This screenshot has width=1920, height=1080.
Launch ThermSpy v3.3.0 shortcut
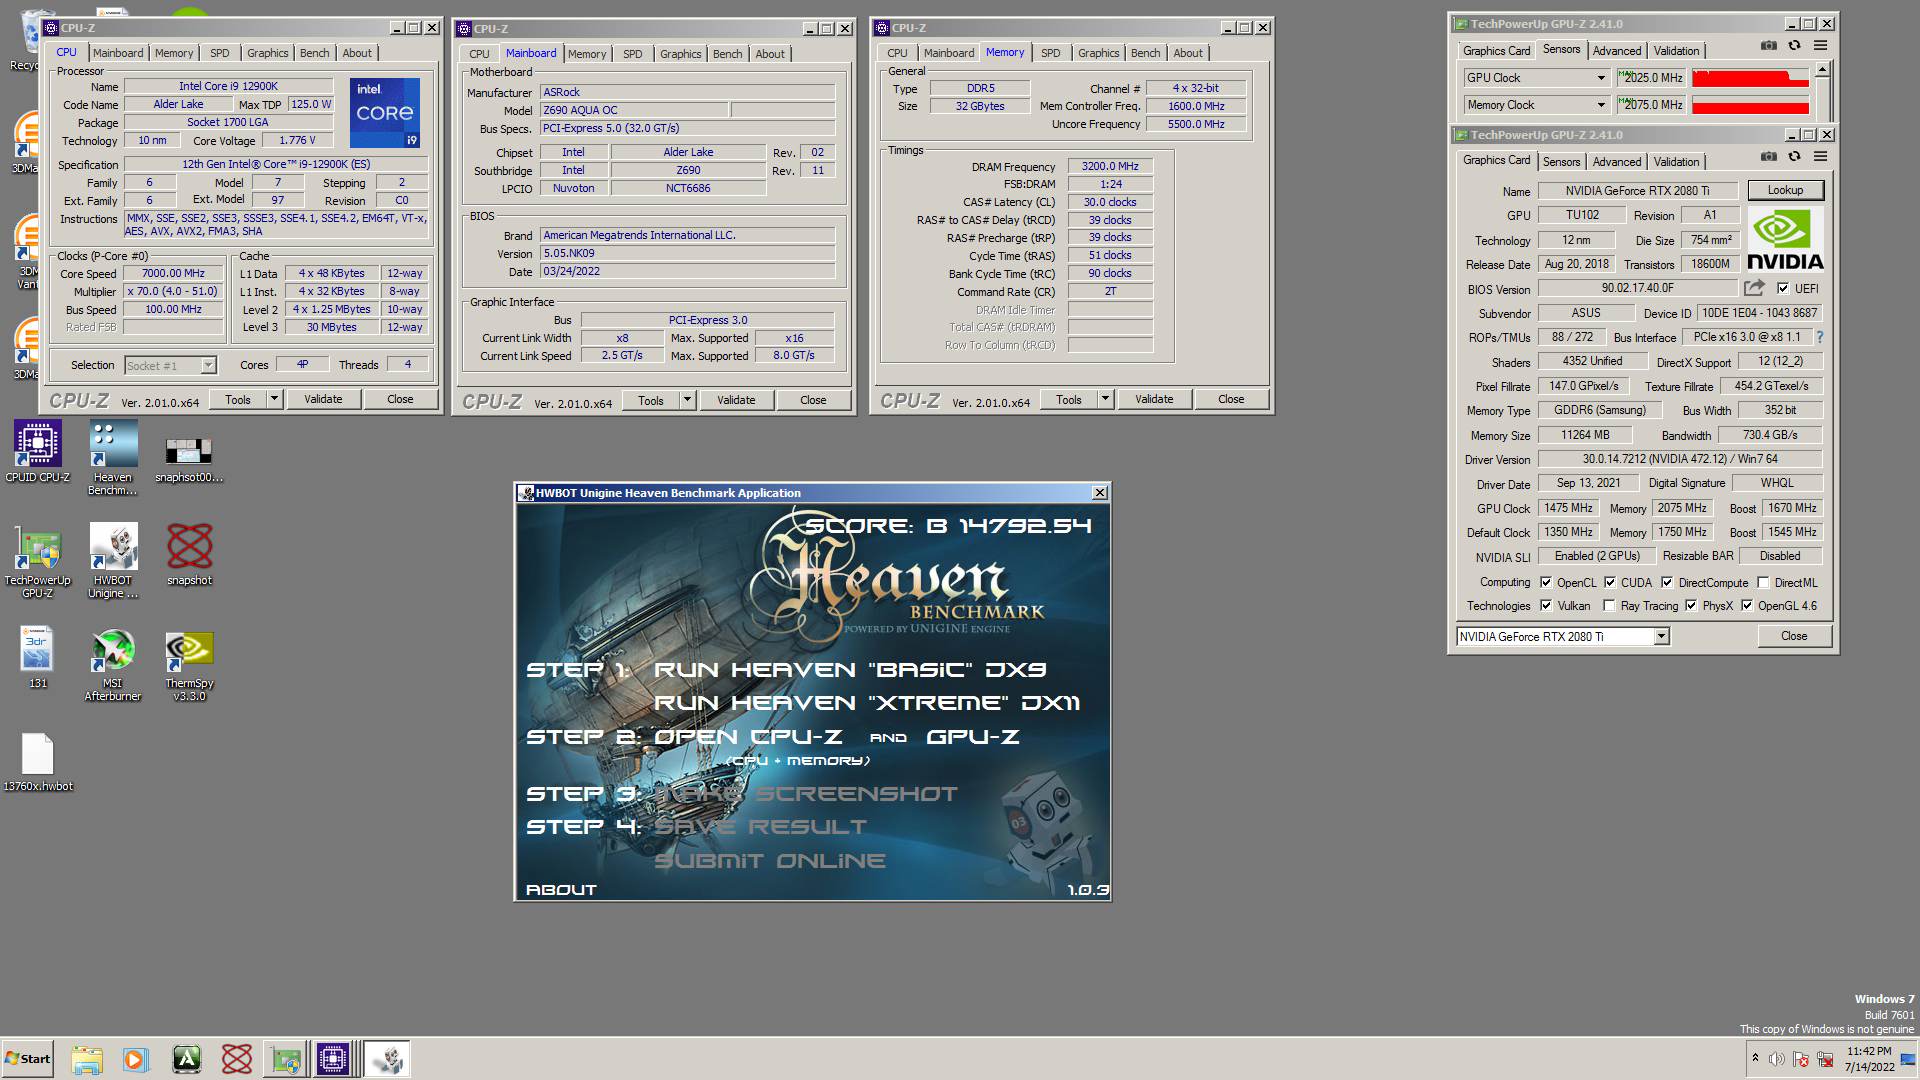point(189,666)
